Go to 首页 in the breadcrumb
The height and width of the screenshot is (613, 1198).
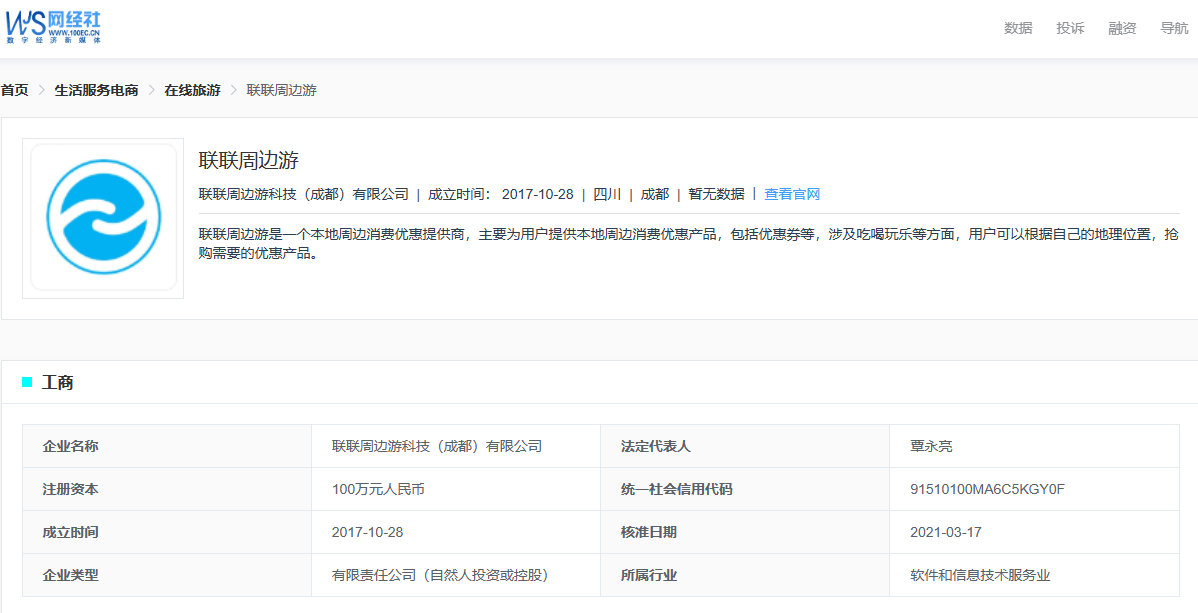15,90
